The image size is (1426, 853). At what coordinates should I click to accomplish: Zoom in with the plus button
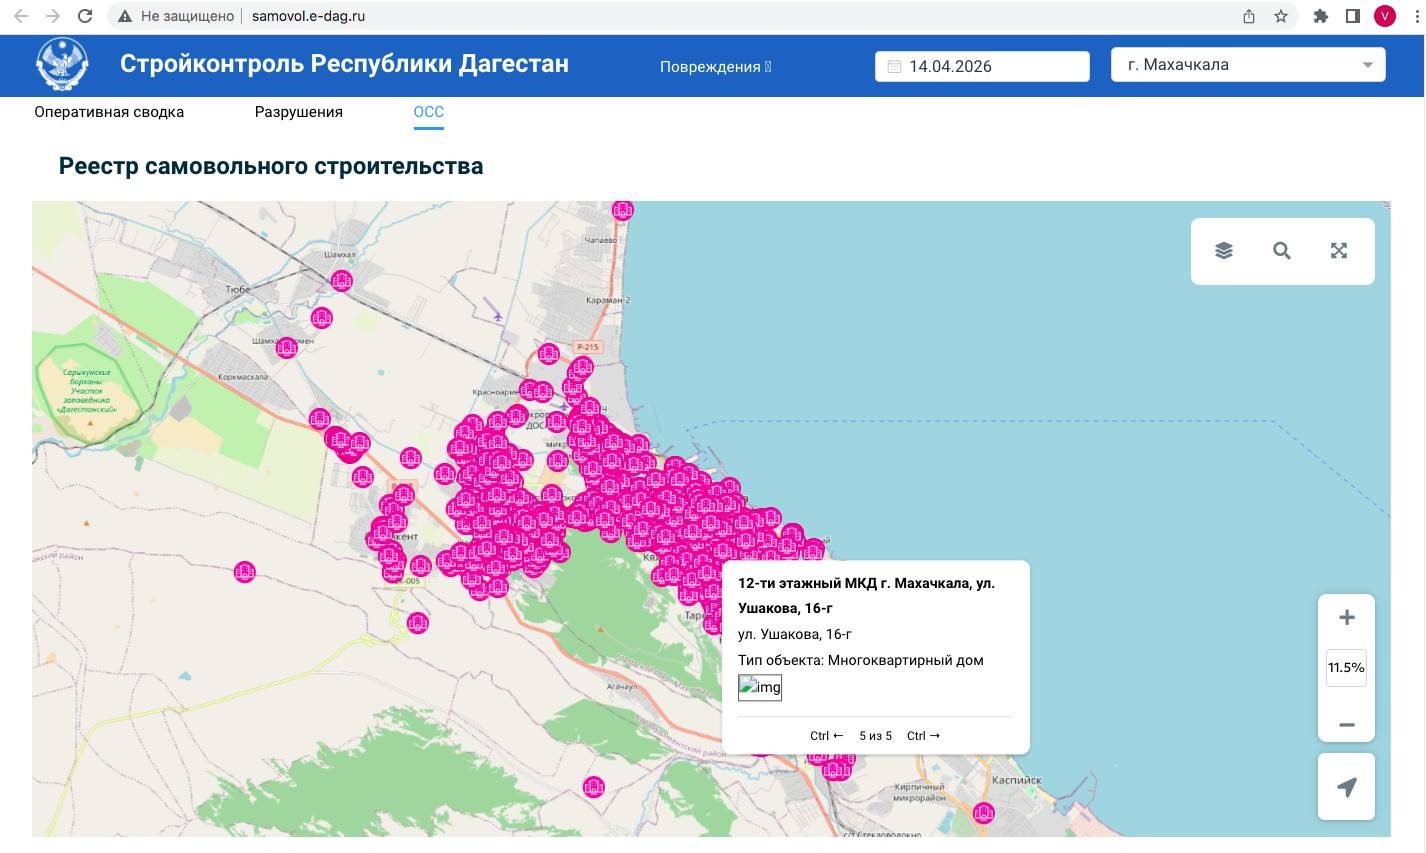(1346, 618)
